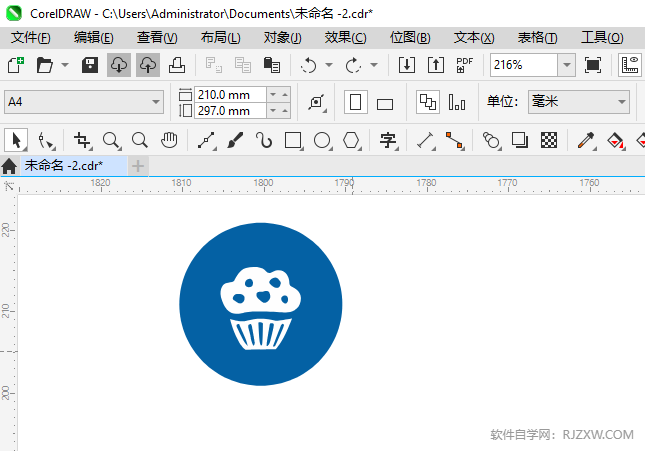The image size is (645, 451).
Task: Select the Pick arrow tool
Action: pyautogui.click(x=16, y=140)
